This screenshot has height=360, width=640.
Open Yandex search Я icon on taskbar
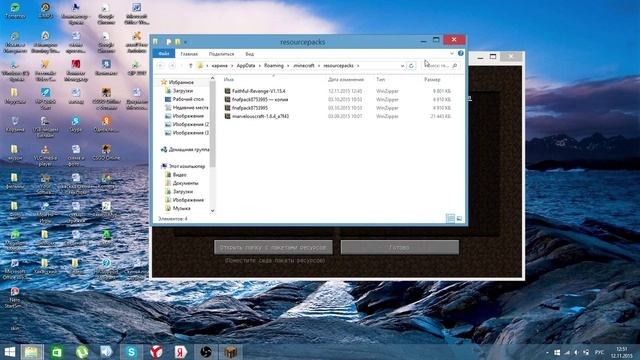(x=180, y=352)
